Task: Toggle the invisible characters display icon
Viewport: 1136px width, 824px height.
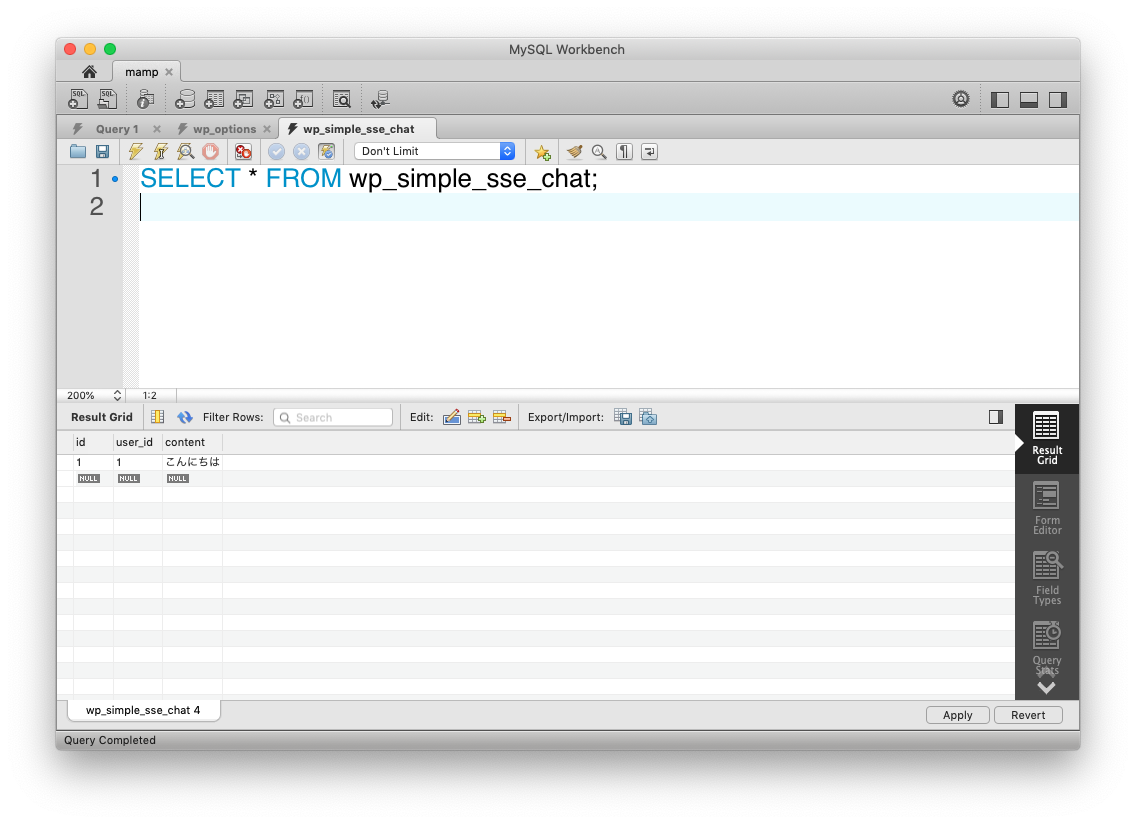Action: pos(625,151)
